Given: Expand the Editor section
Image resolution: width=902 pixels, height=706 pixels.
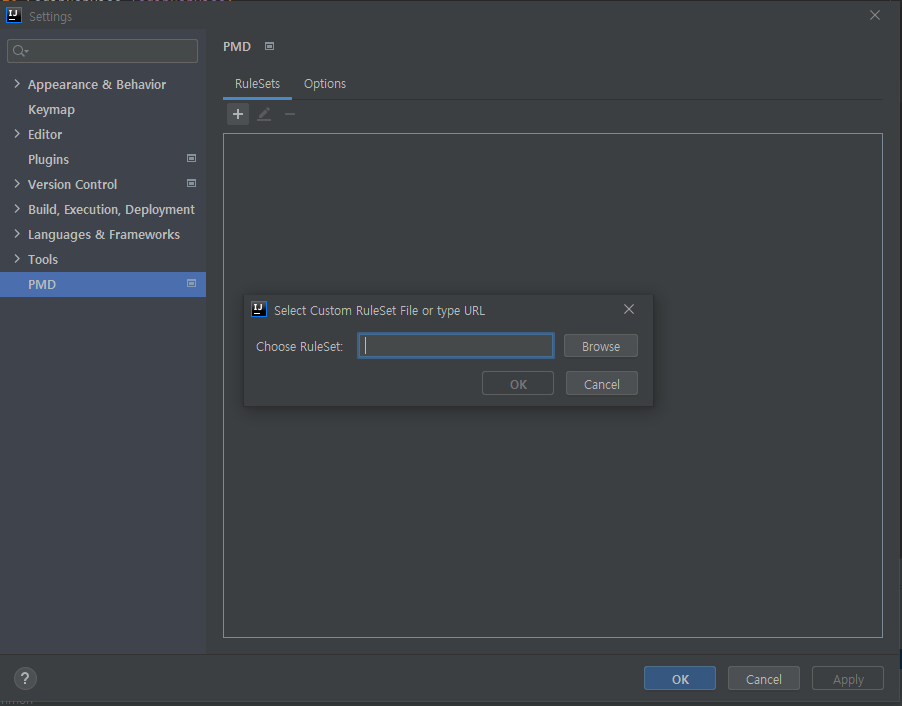Looking at the screenshot, I should tap(17, 133).
